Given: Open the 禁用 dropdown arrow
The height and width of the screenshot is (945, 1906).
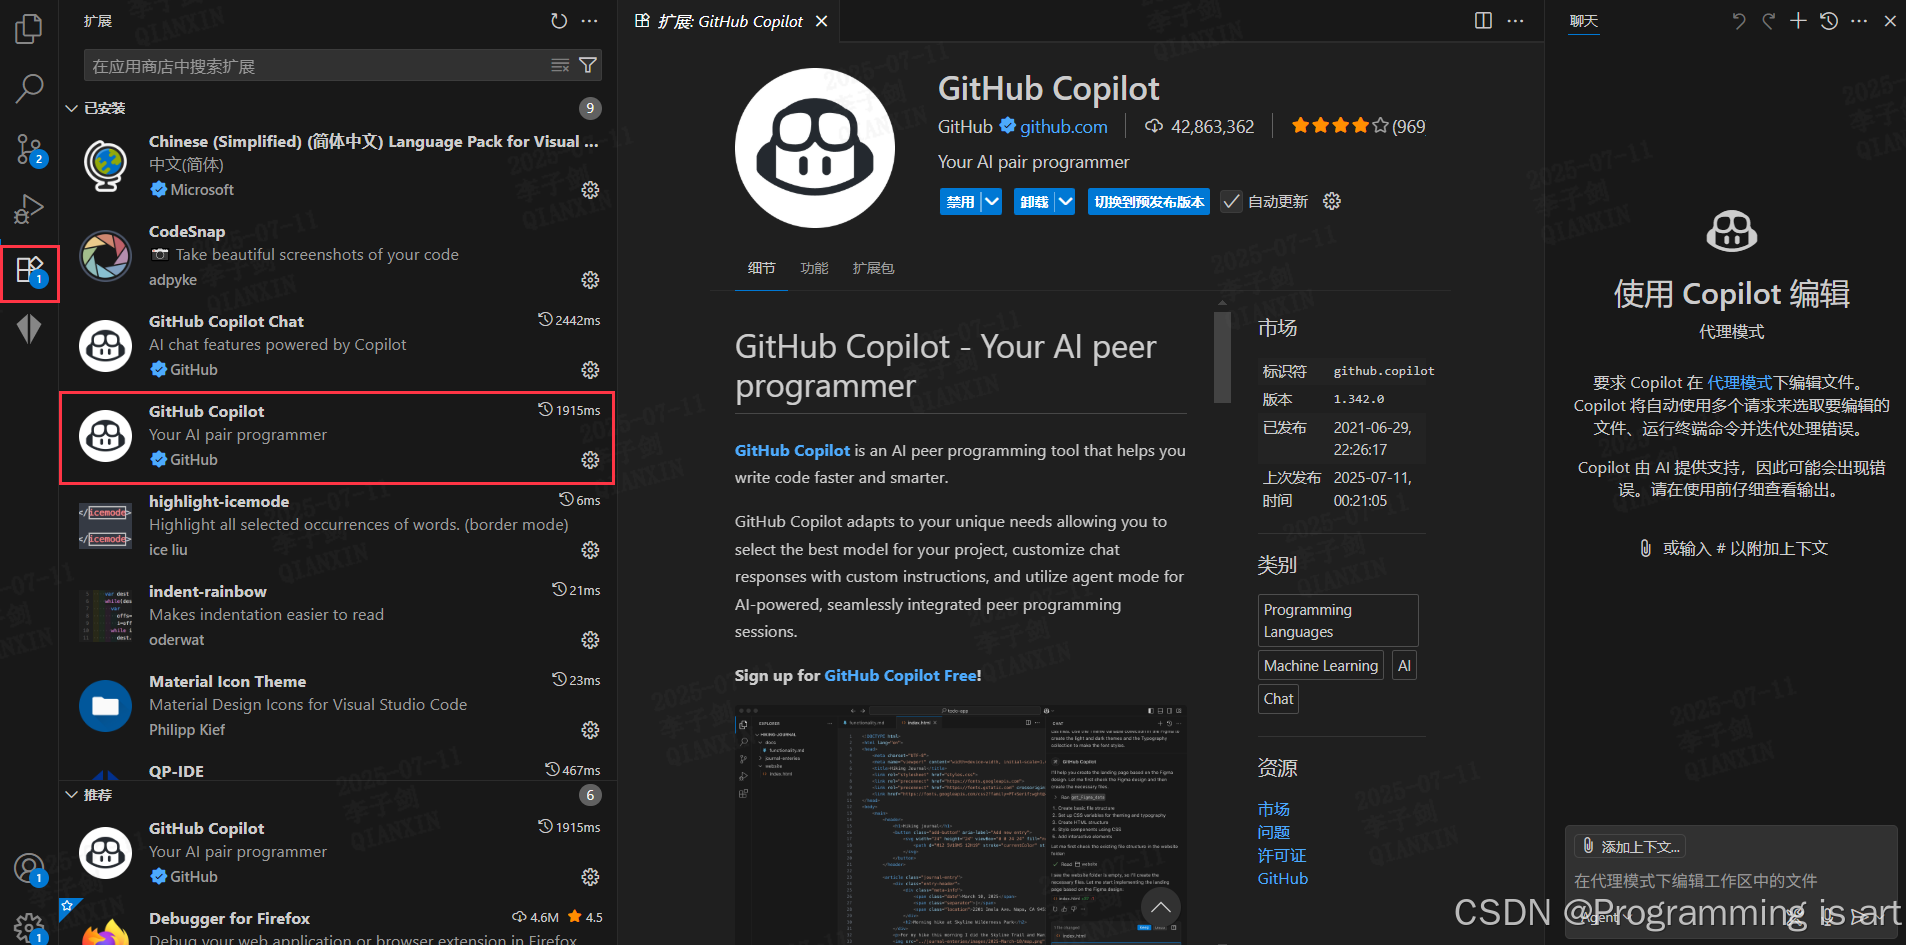Looking at the screenshot, I should tap(991, 202).
